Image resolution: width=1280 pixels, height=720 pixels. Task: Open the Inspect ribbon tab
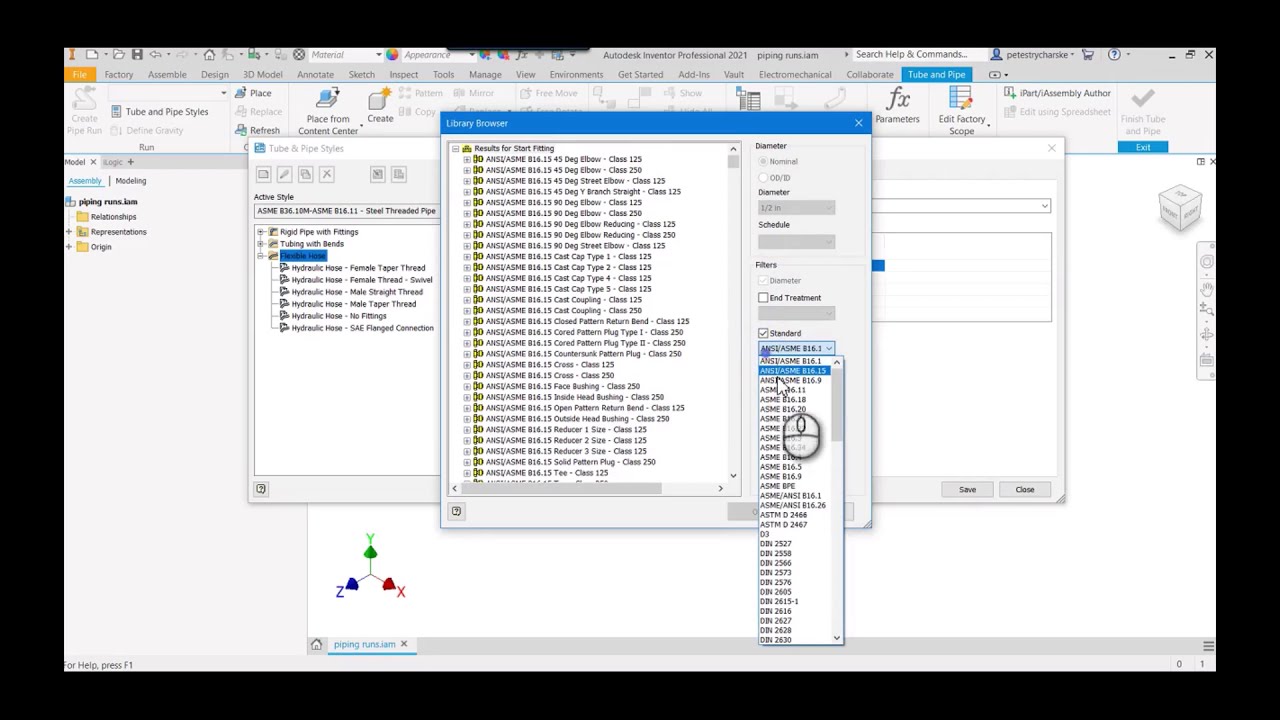[x=403, y=74]
